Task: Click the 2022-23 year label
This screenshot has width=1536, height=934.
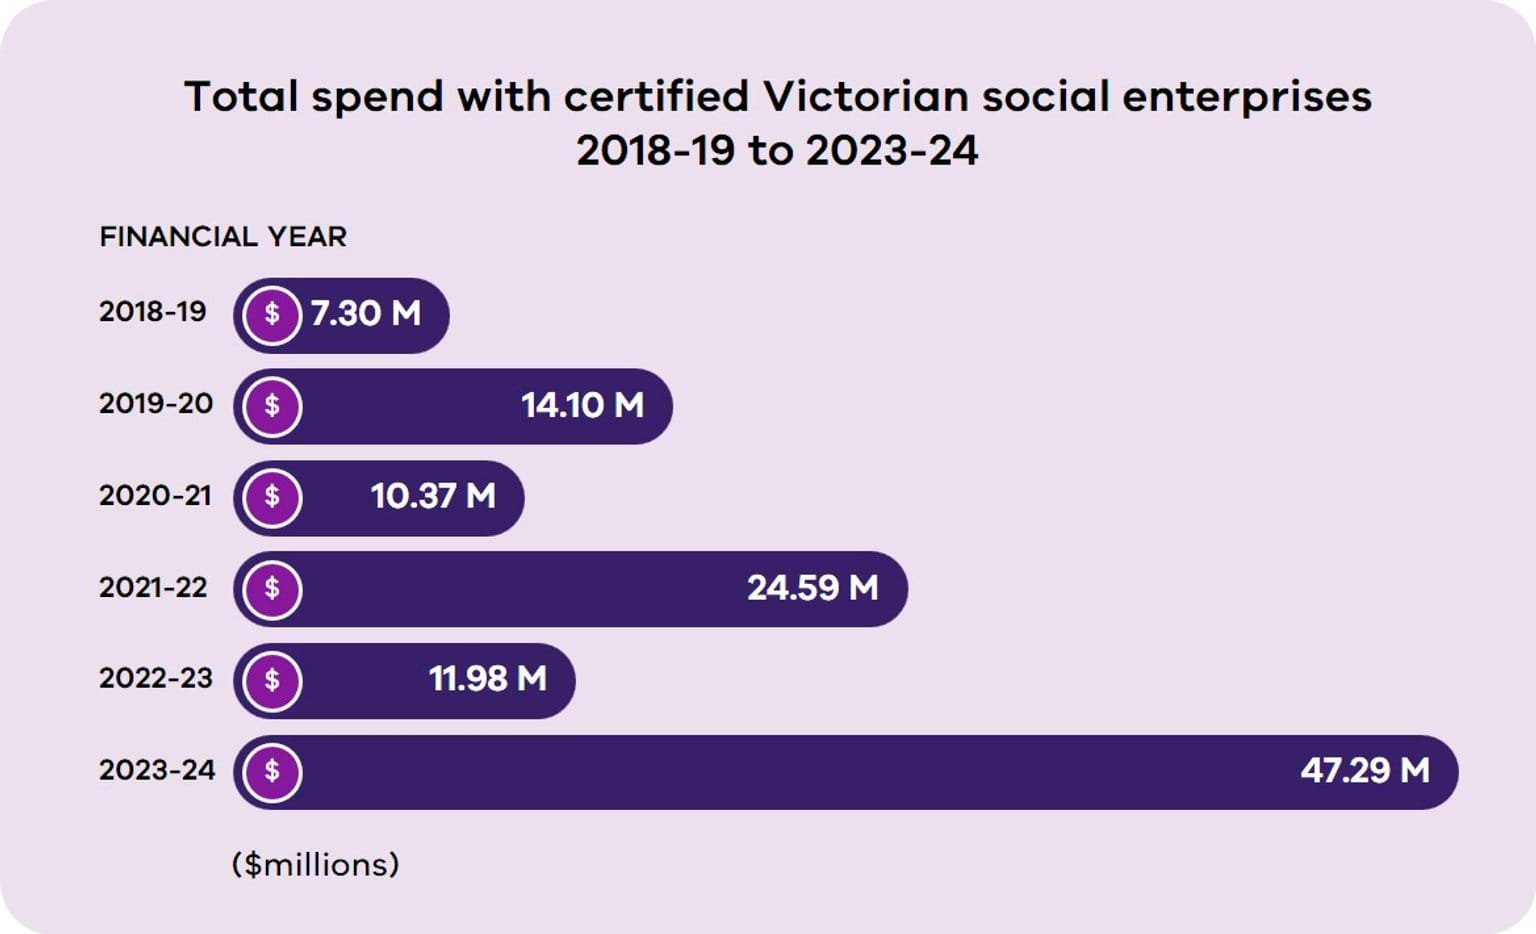Action: tap(156, 678)
